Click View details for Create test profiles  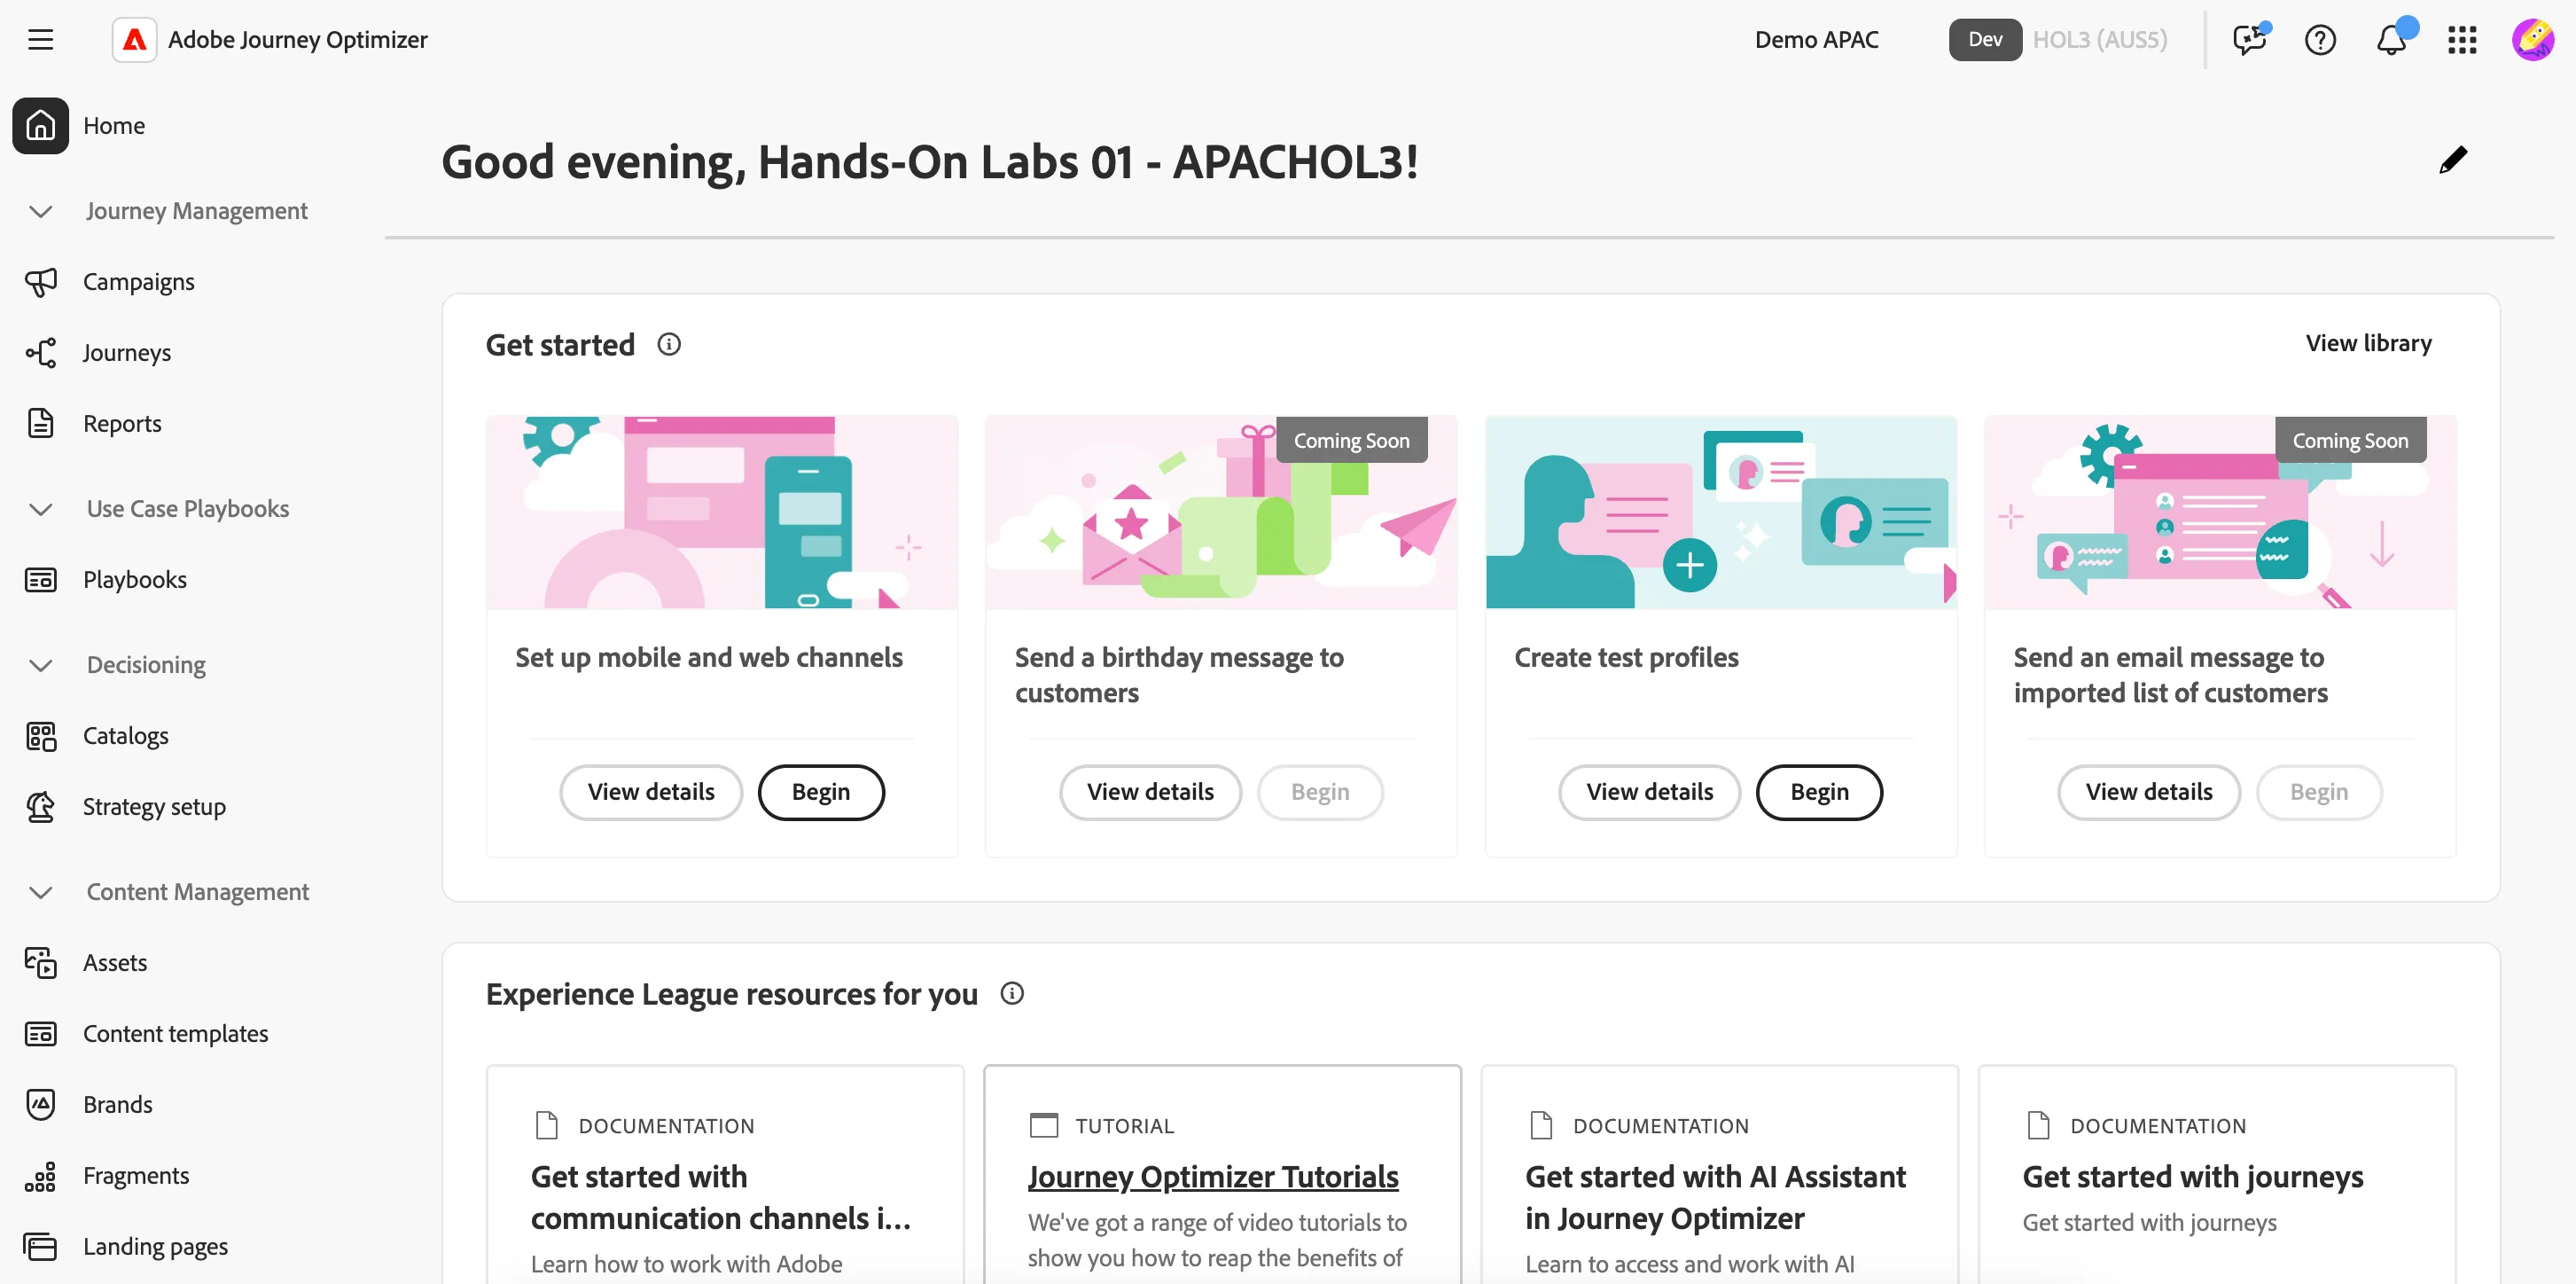[x=1649, y=792]
